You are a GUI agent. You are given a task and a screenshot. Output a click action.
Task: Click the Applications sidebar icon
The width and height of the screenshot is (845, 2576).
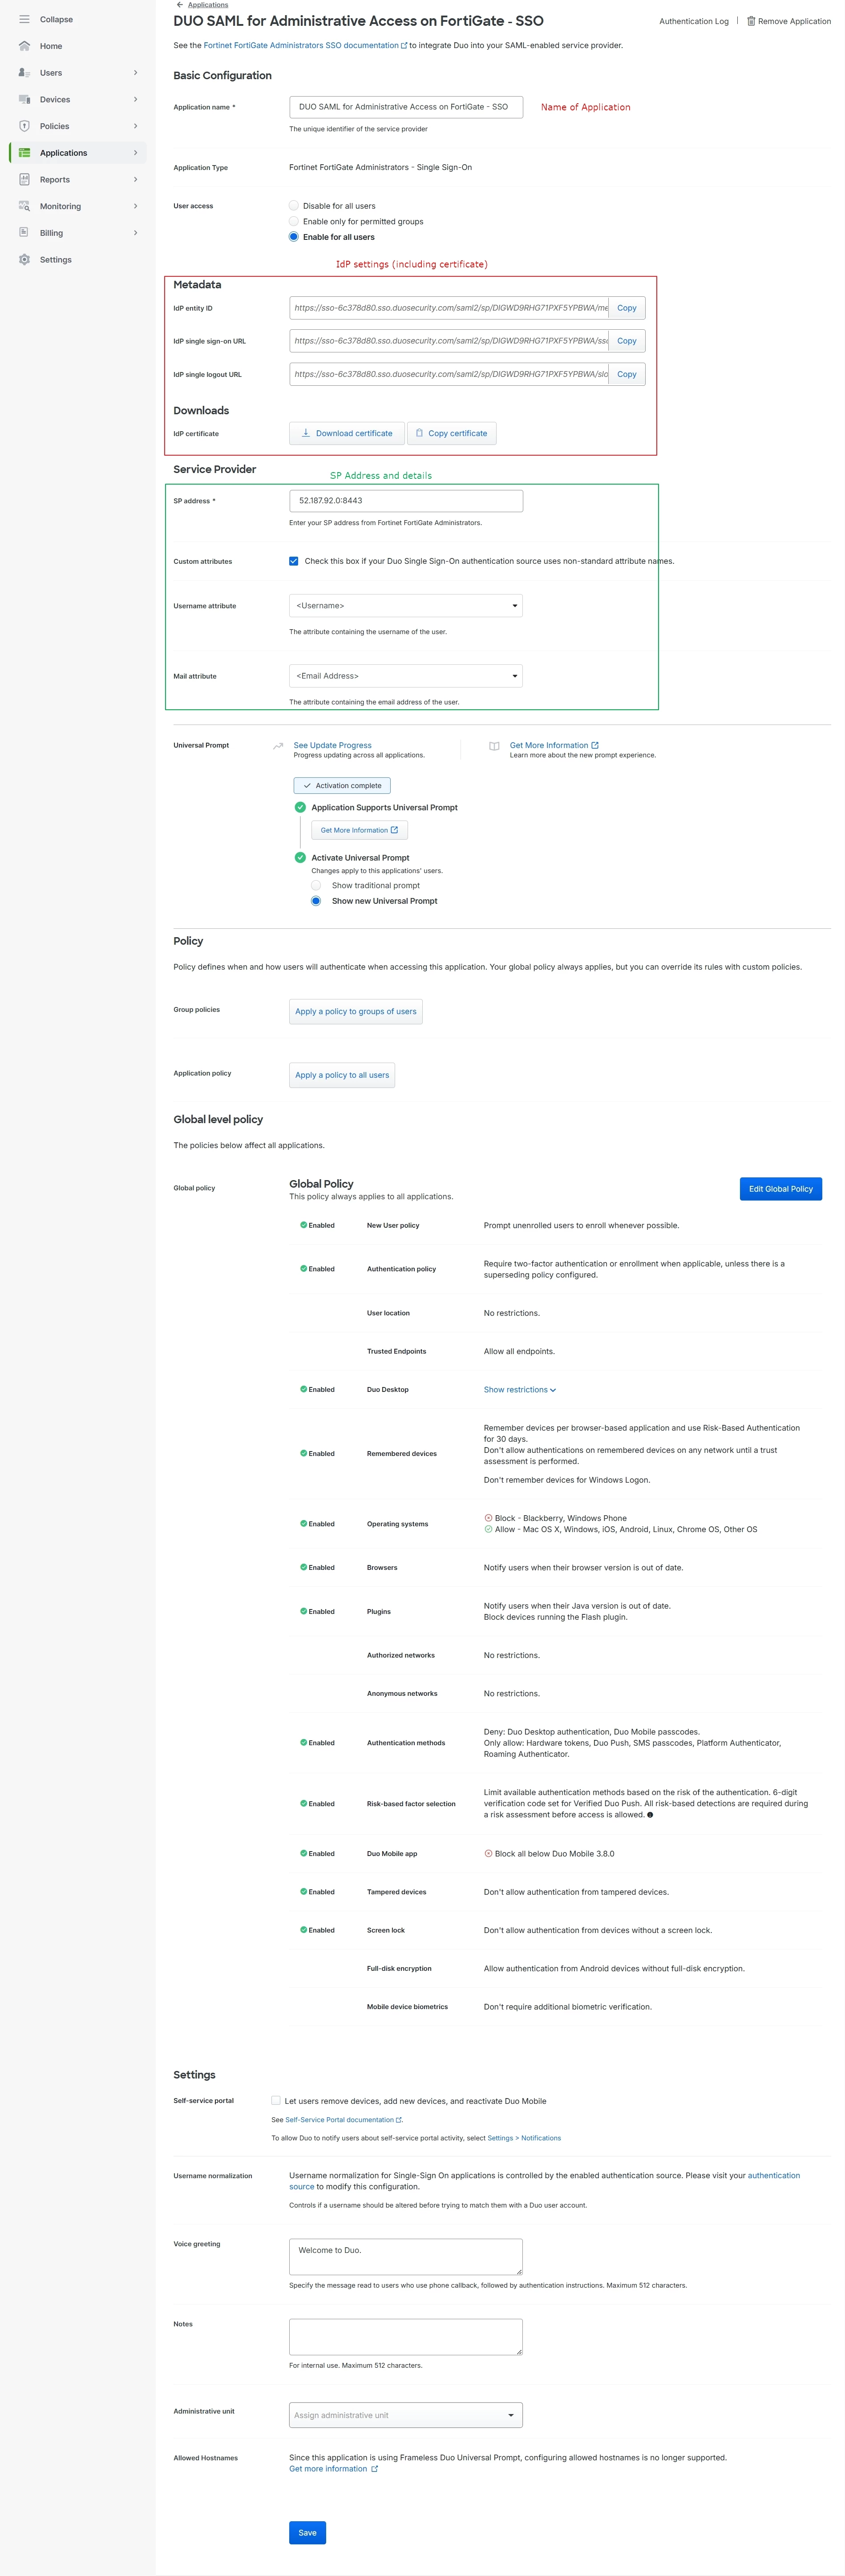24,153
